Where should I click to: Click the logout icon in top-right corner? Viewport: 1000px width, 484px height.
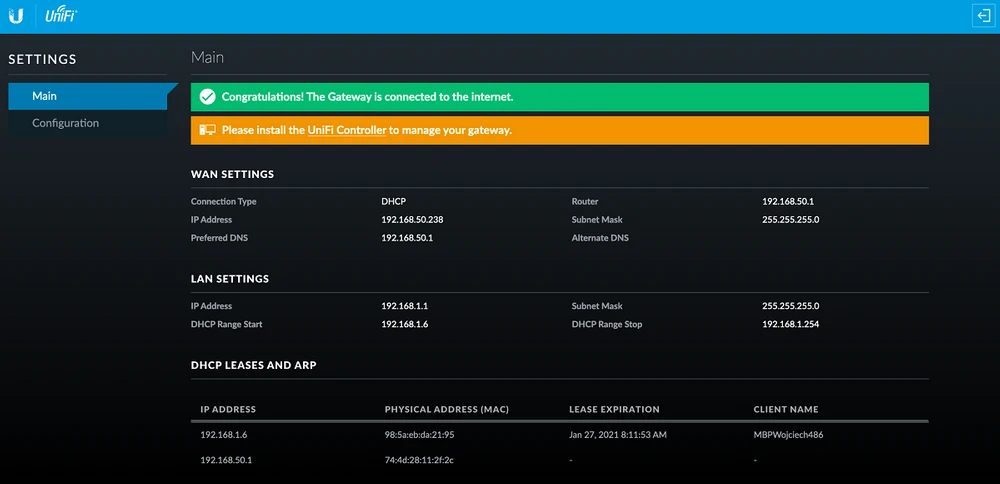tap(981, 15)
